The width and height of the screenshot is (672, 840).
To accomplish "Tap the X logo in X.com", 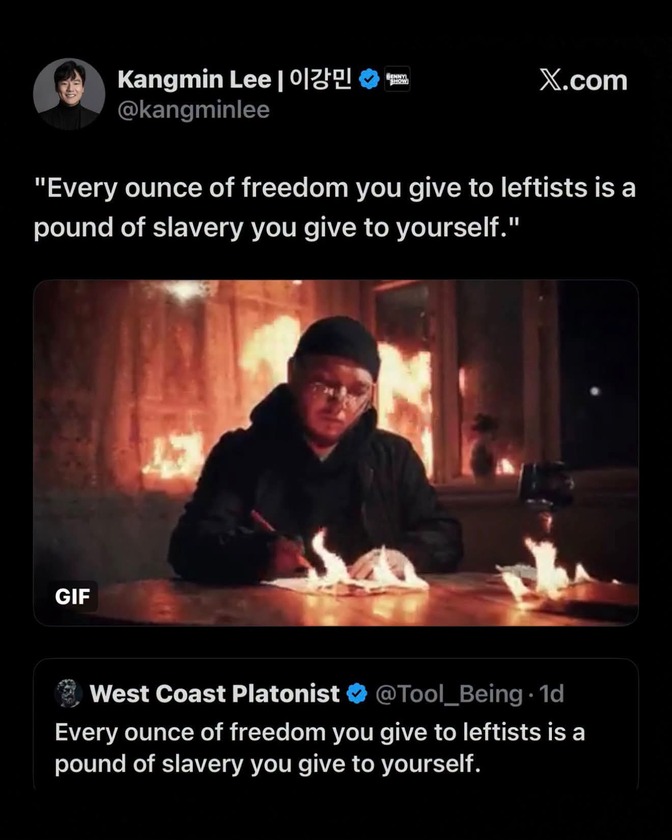I will [549, 80].
